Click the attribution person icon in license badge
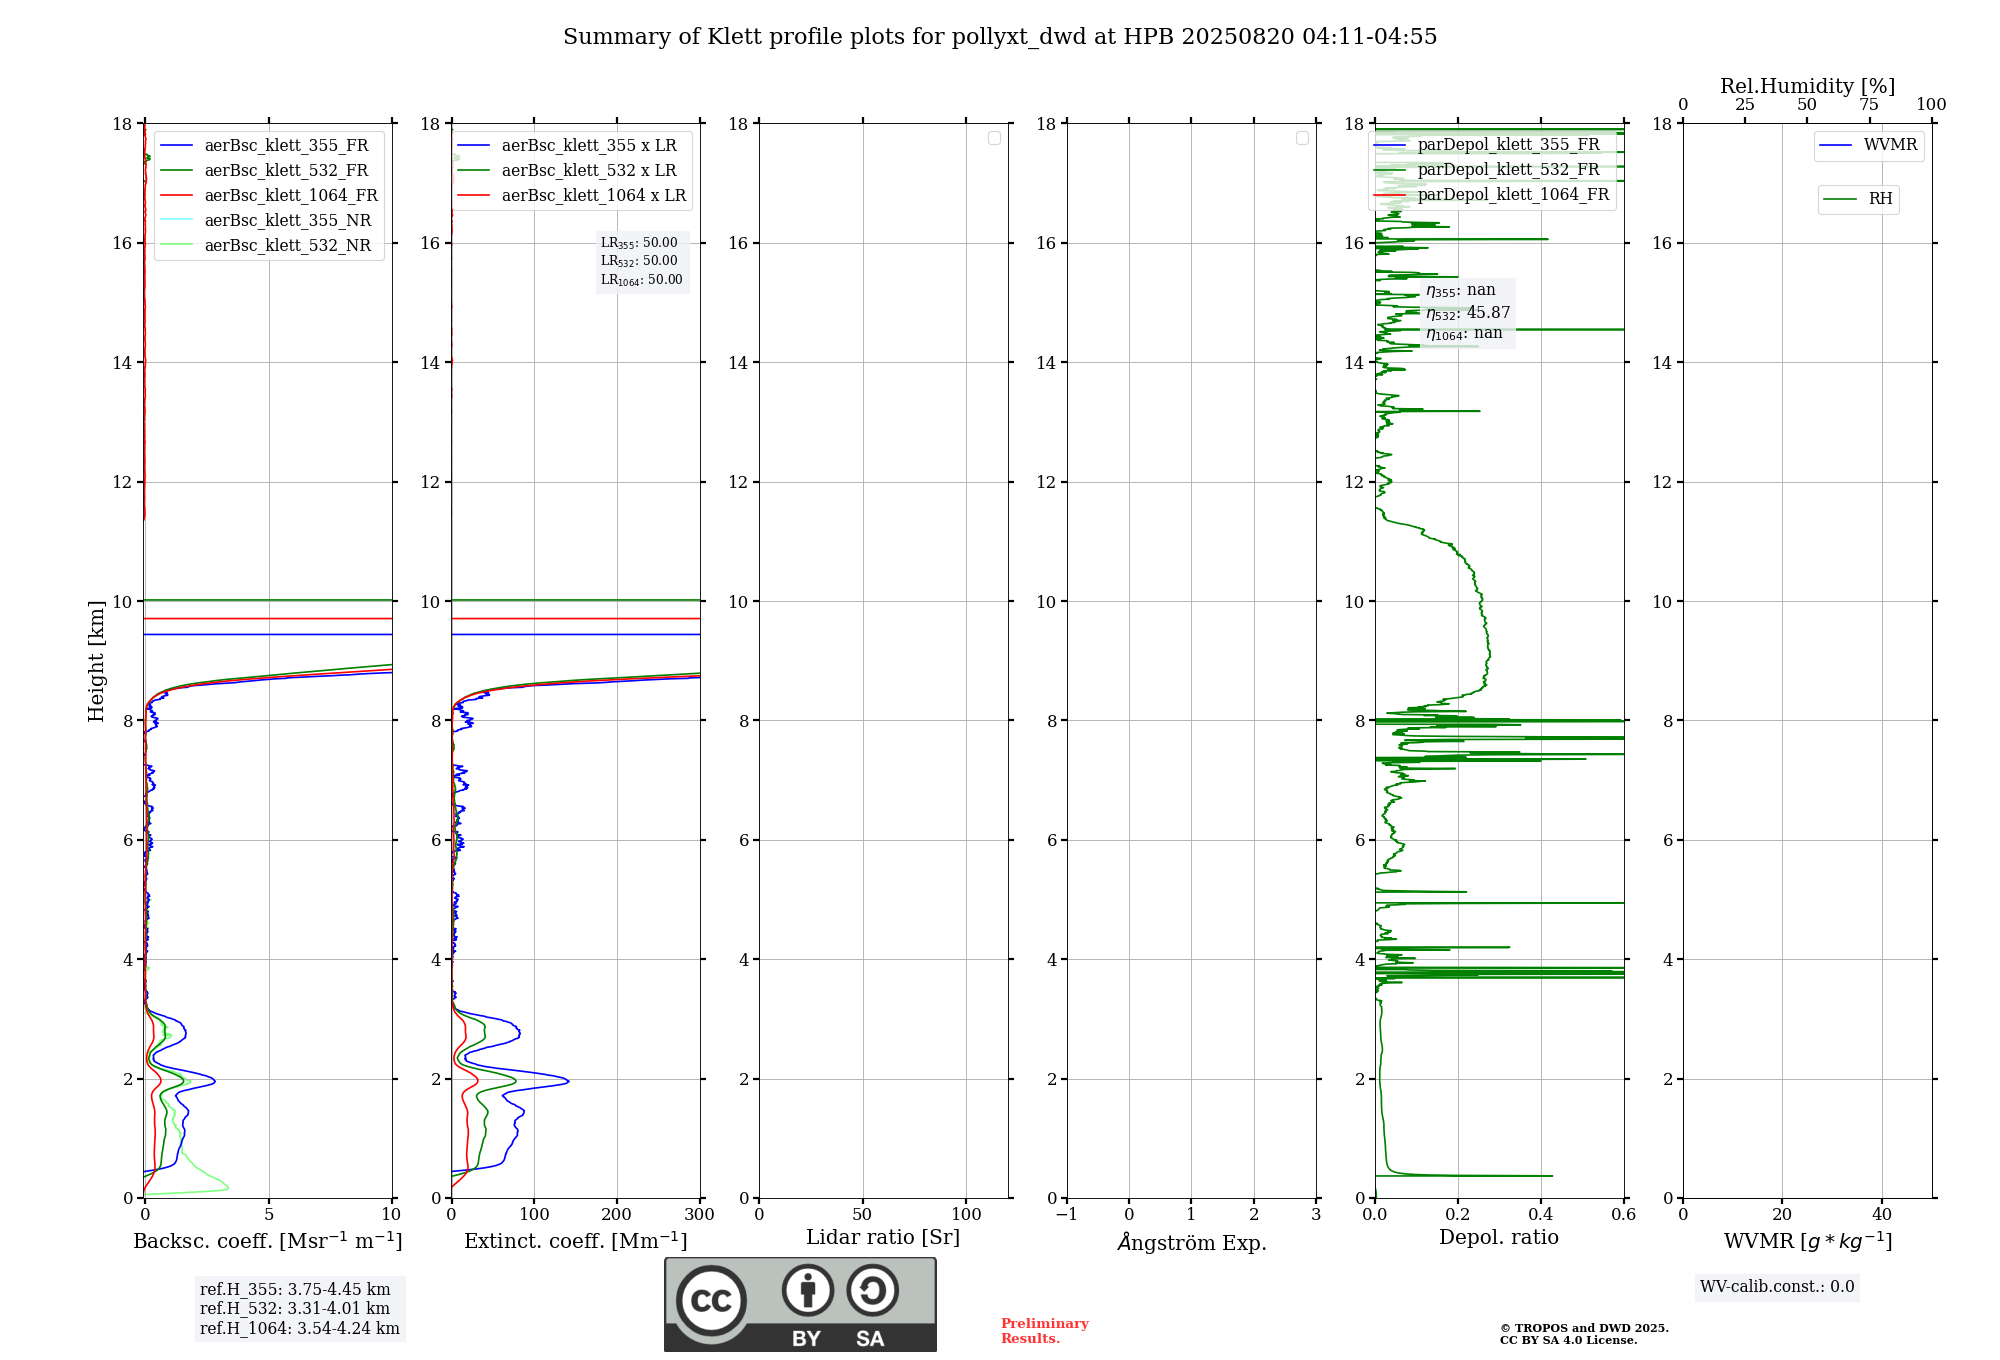This screenshot has height=1360, width=2000. tap(808, 1290)
